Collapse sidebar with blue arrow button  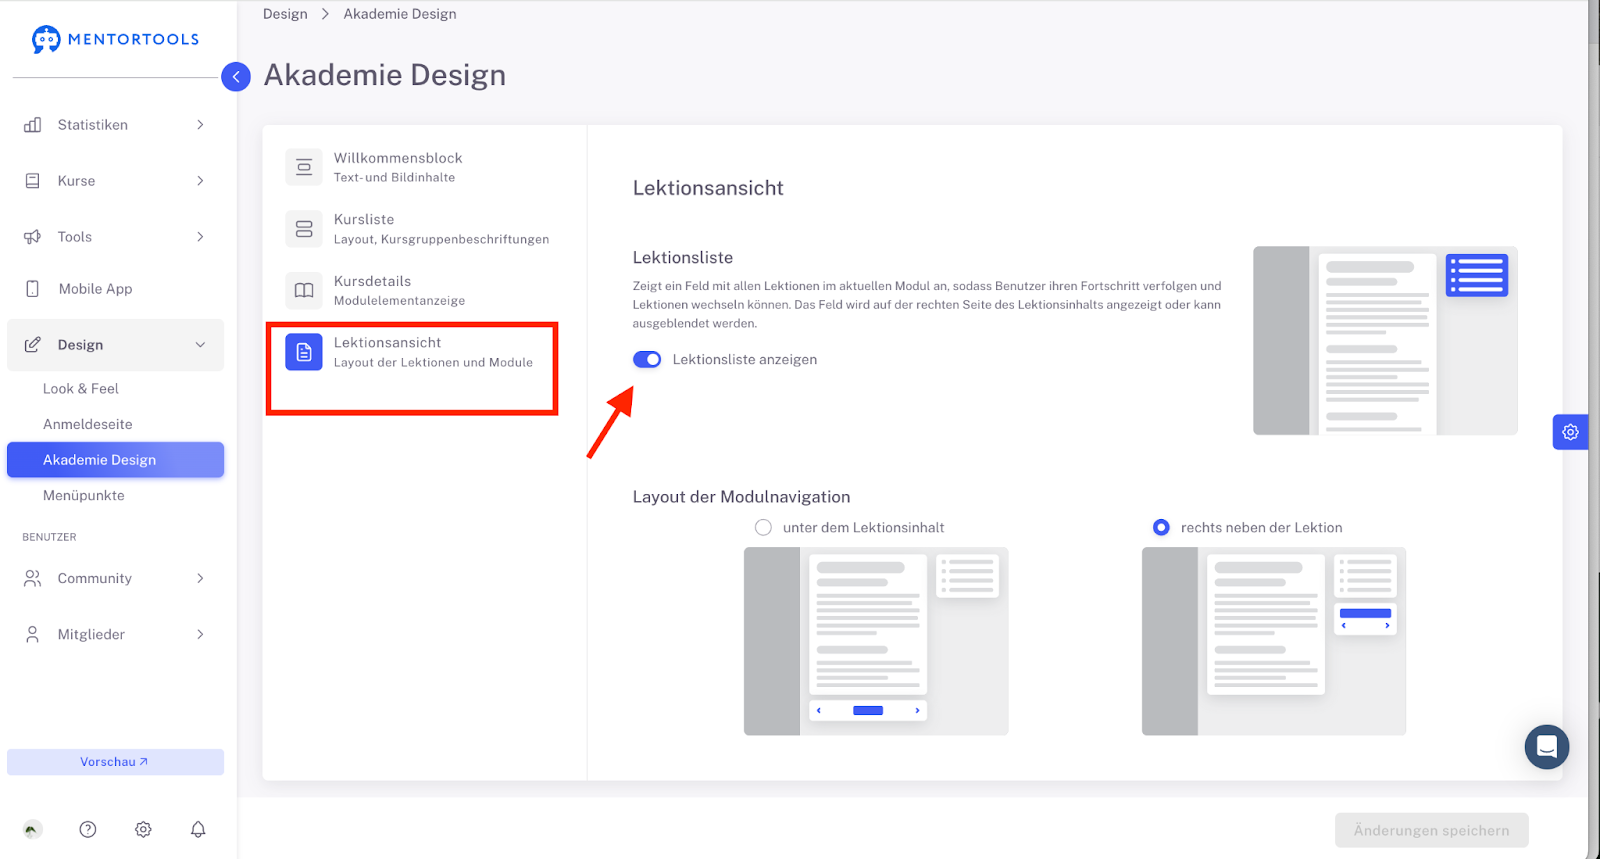click(236, 76)
